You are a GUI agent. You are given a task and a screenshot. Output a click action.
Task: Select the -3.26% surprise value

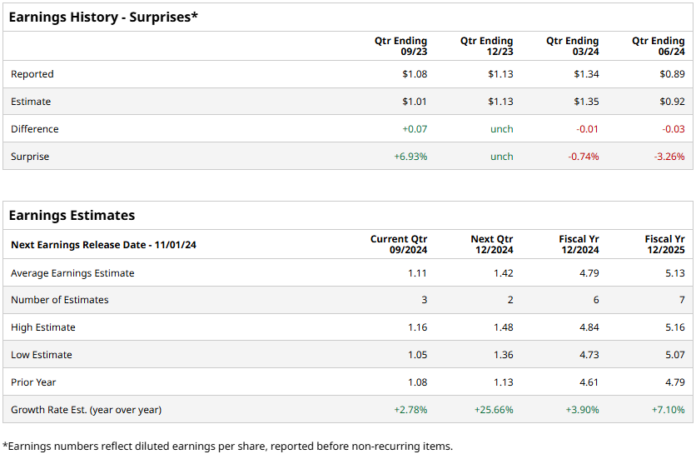pos(667,156)
